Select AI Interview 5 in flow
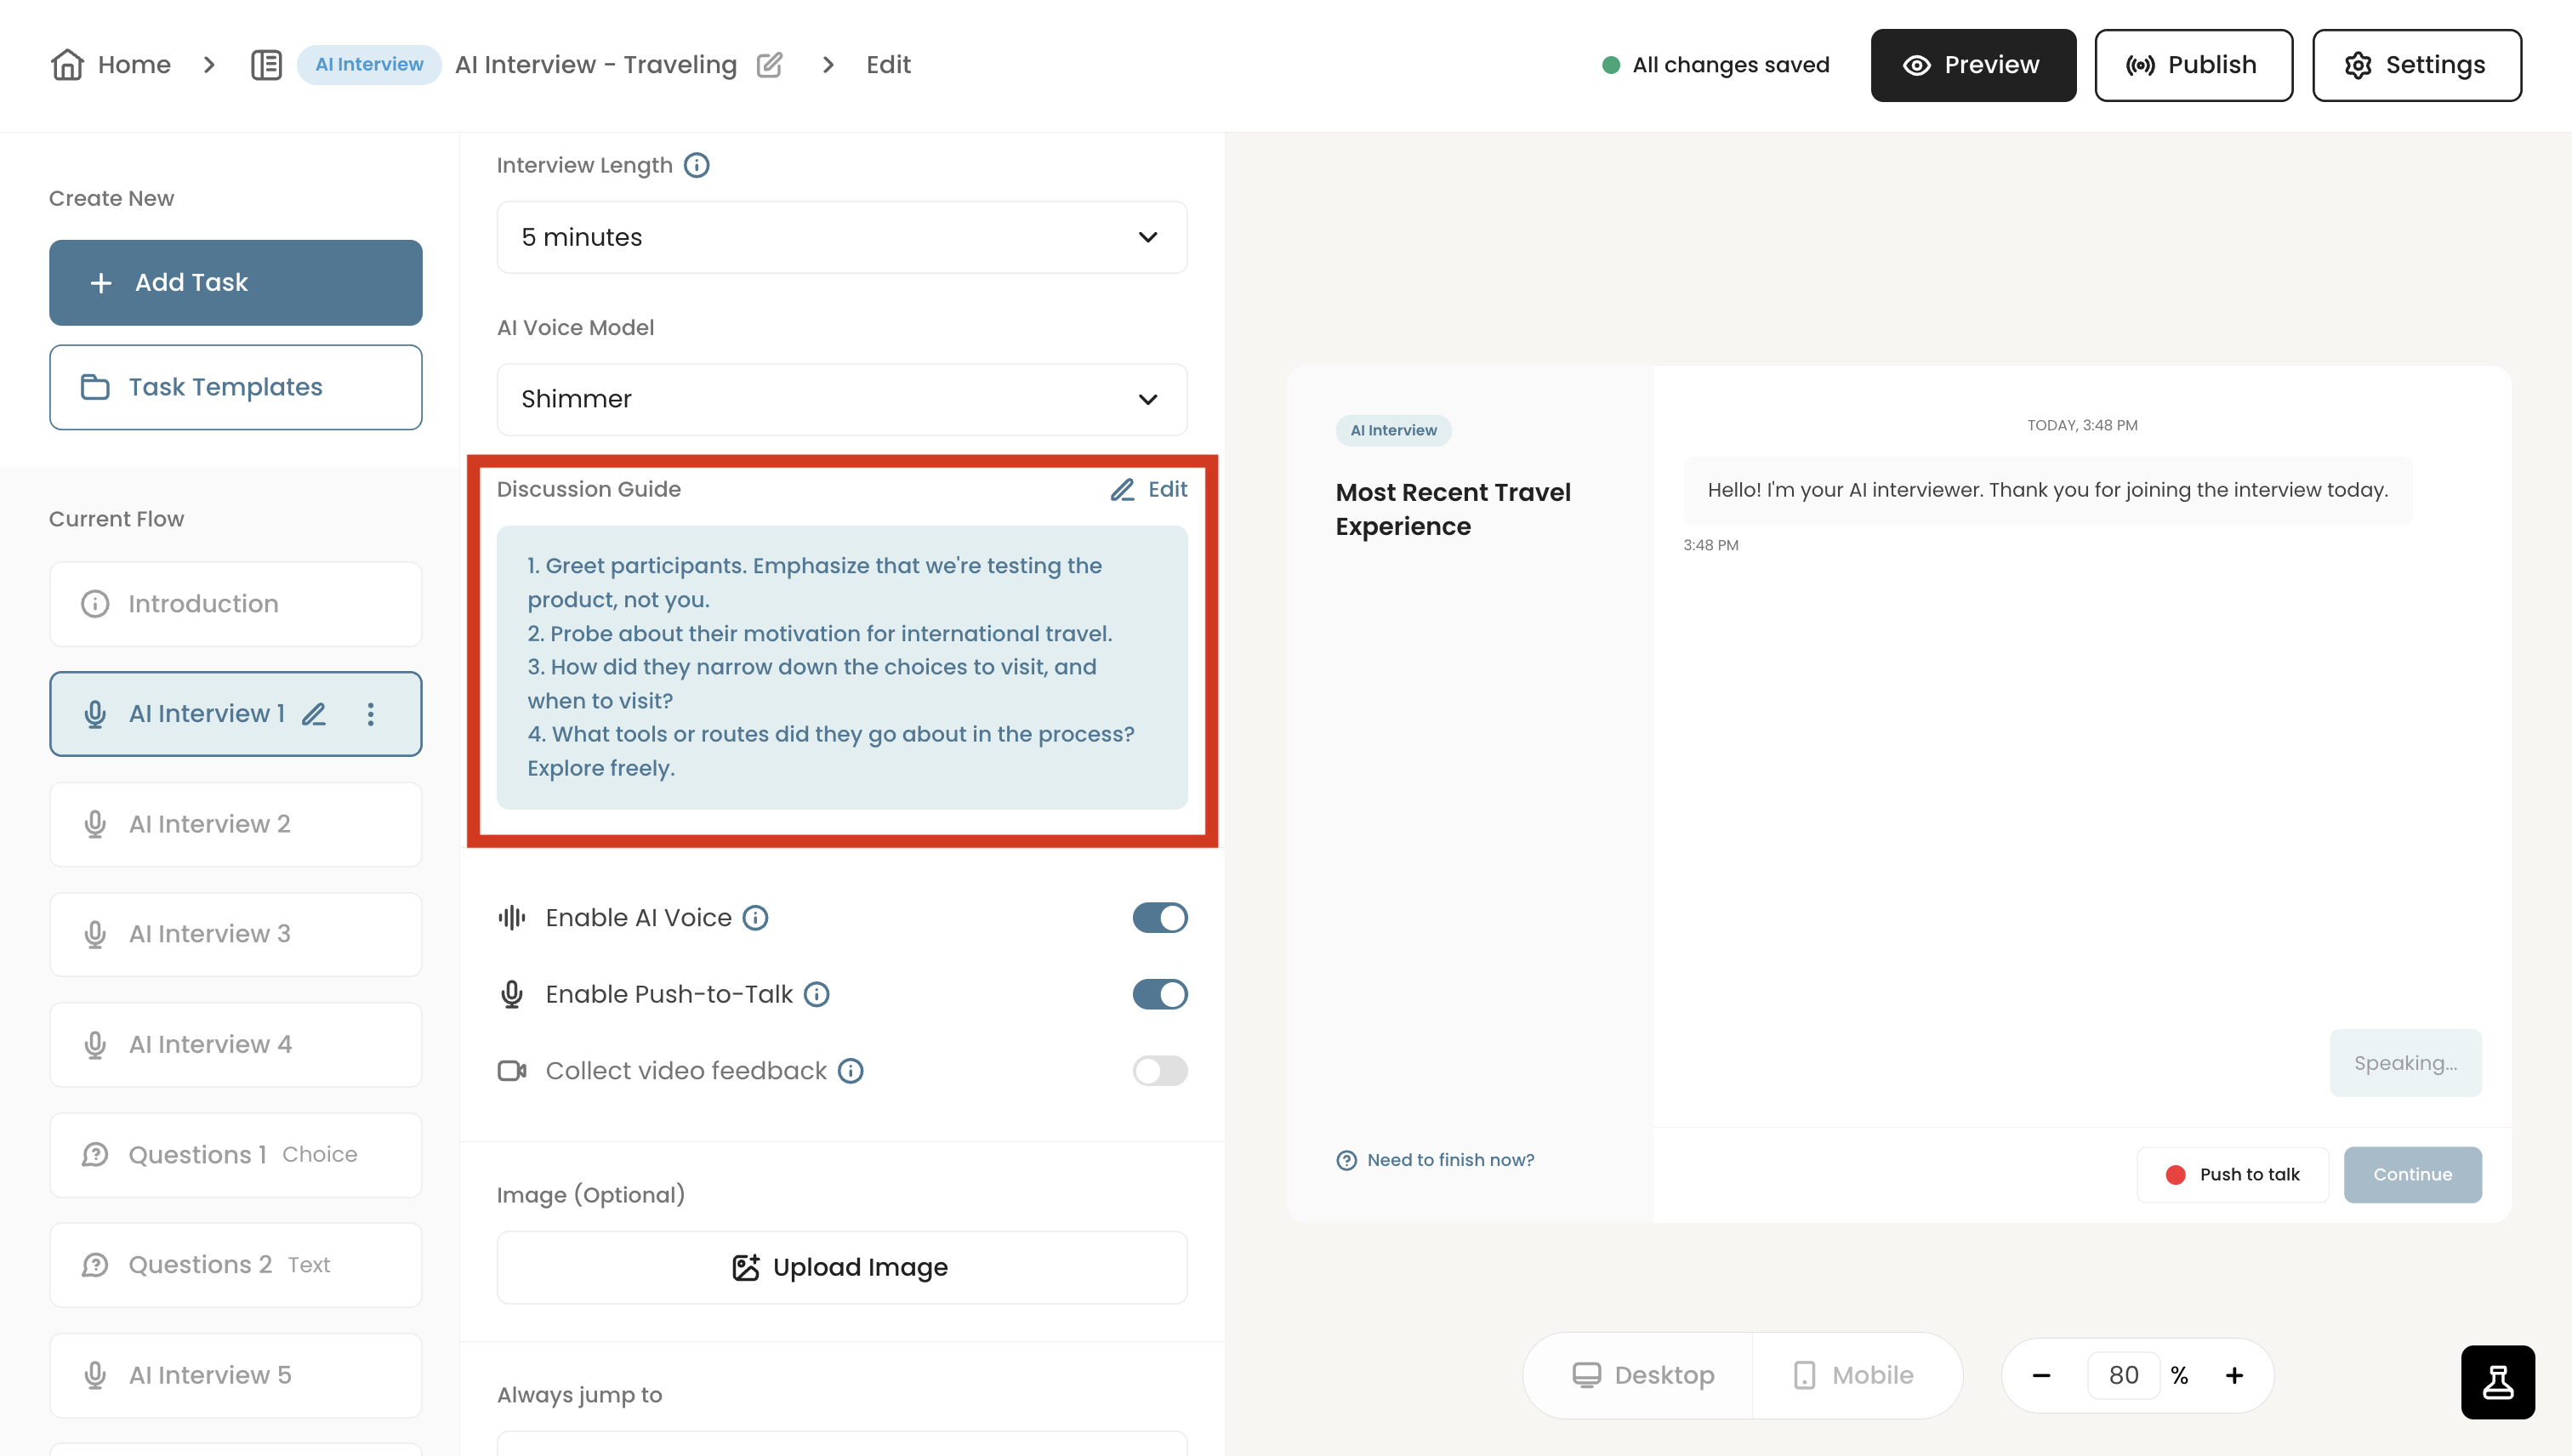This screenshot has height=1456, width=2572. (x=236, y=1376)
